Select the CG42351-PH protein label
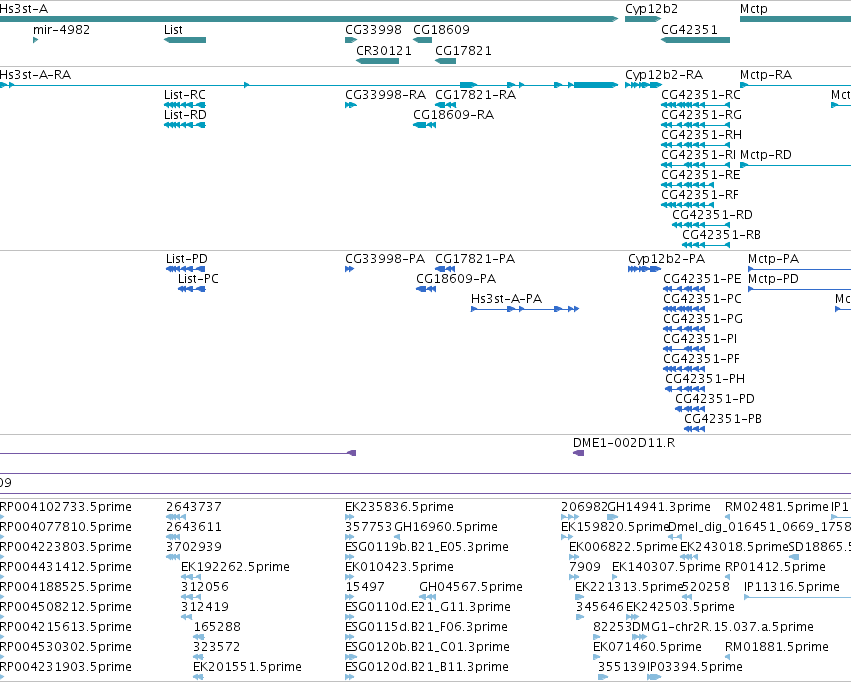851x682 pixels. coord(705,379)
